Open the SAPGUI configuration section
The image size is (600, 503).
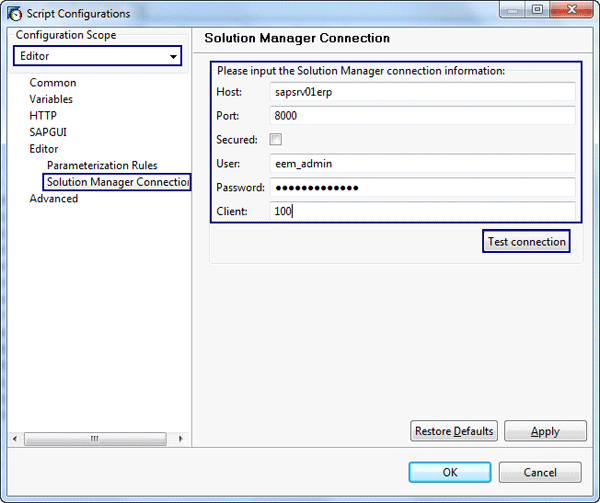pos(48,132)
